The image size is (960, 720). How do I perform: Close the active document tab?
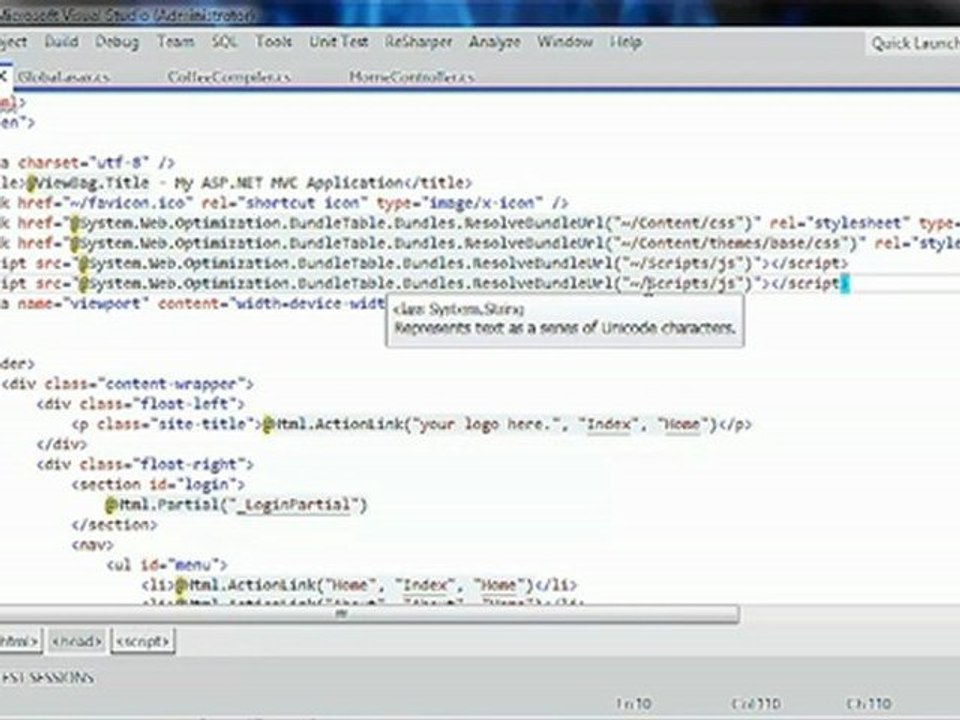(x=3, y=77)
